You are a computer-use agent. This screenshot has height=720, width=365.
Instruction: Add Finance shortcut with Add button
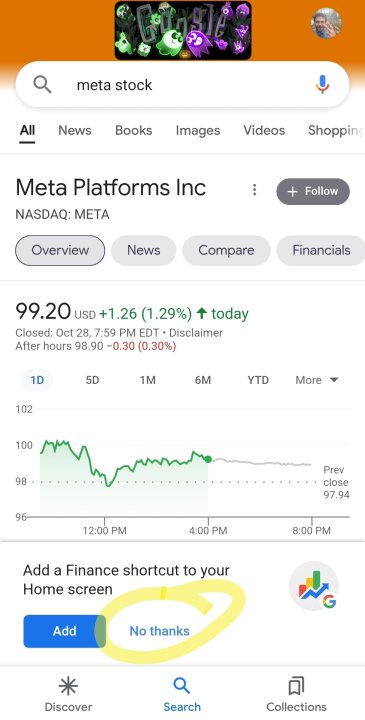tap(64, 631)
